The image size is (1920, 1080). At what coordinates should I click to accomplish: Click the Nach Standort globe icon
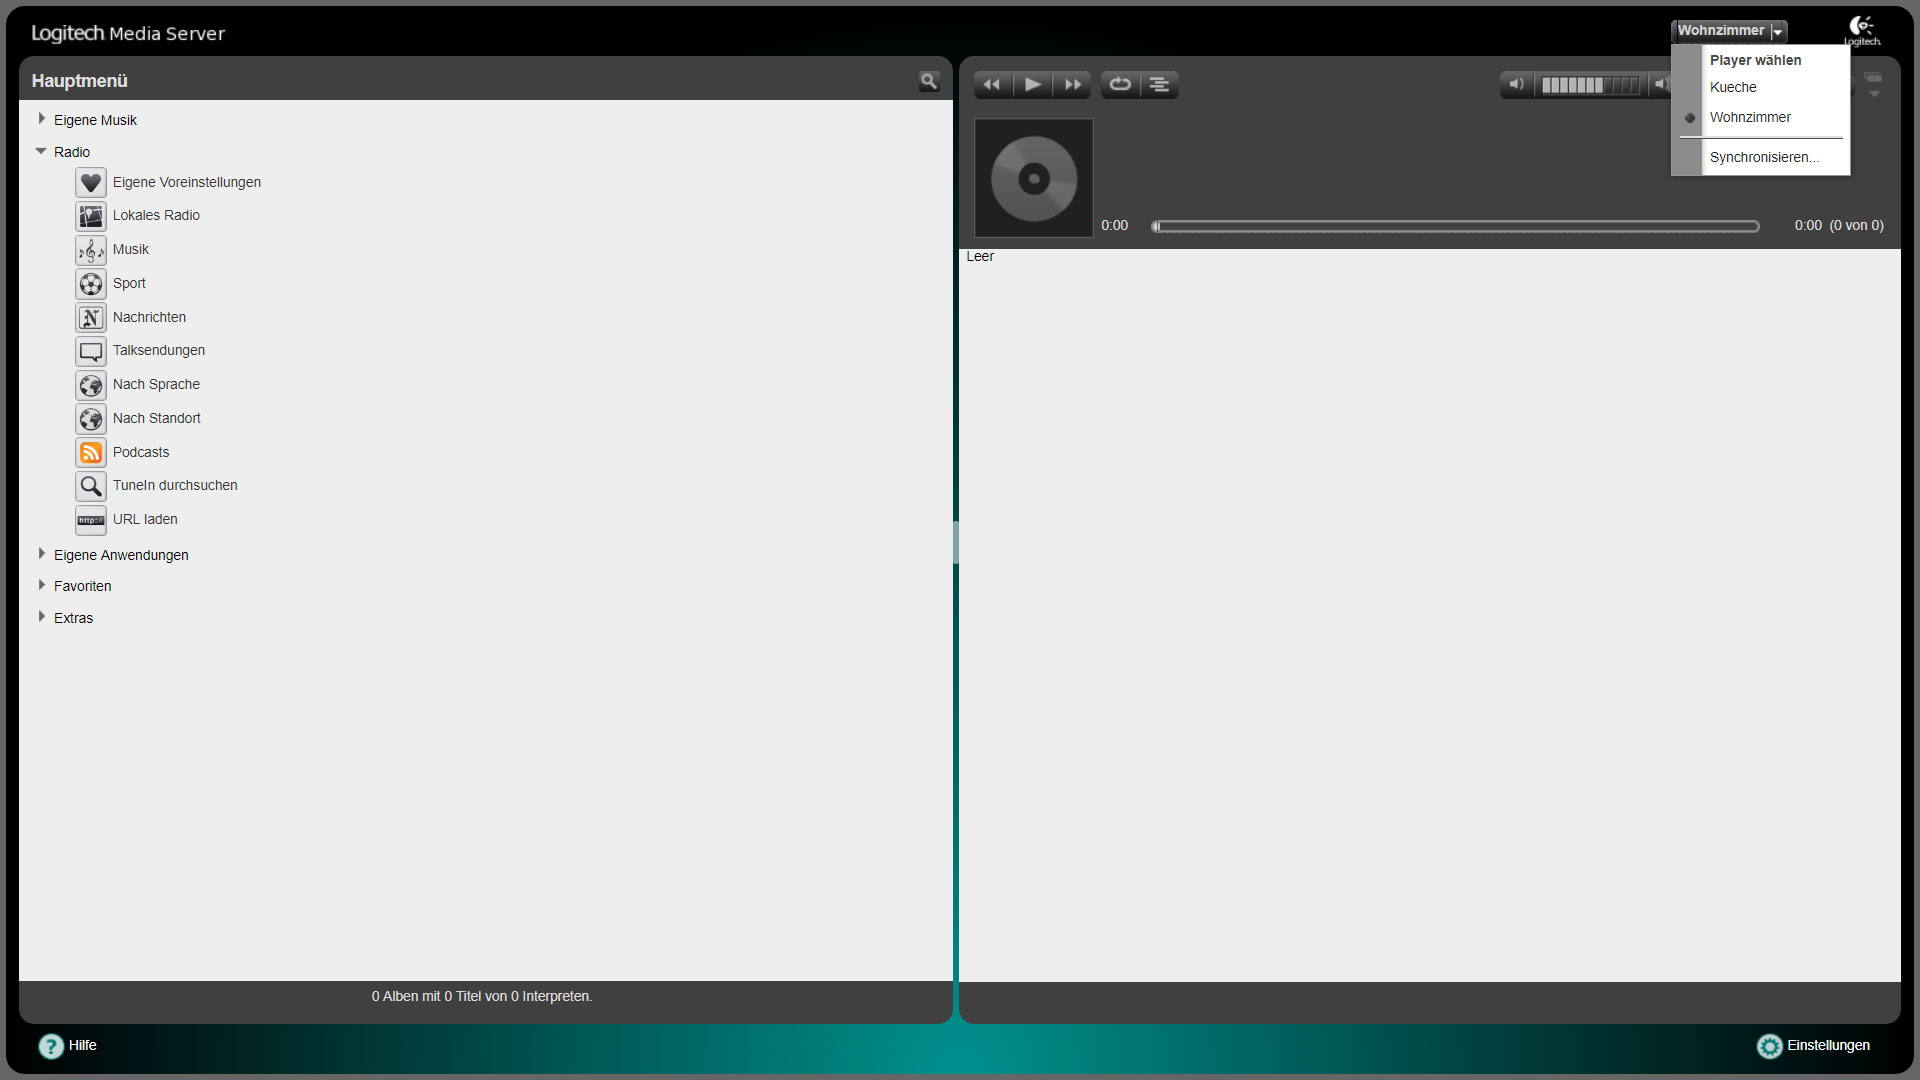point(91,419)
